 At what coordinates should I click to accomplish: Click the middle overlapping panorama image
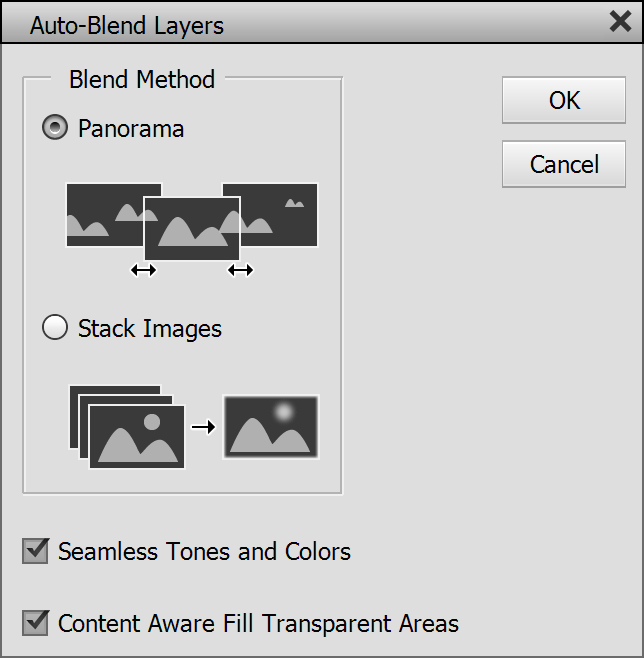coord(192,228)
